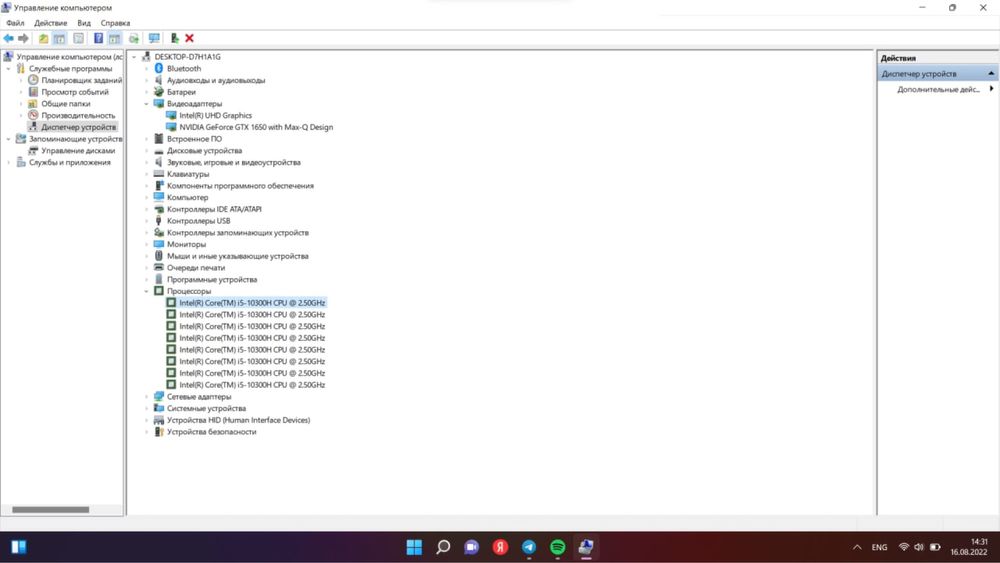
Task: Open Windows Start menu on taskbar
Action: click(x=415, y=547)
